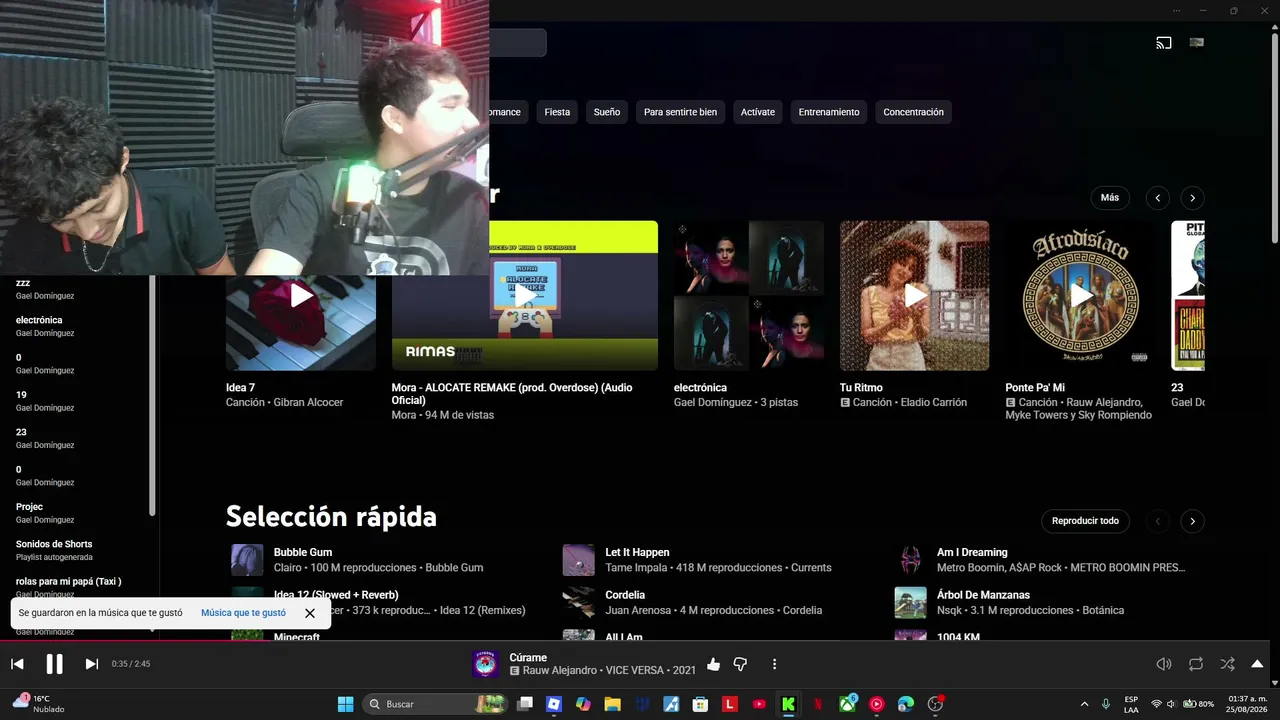
Task: Play the Tu Ritmo card
Action: [x=915, y=296]
